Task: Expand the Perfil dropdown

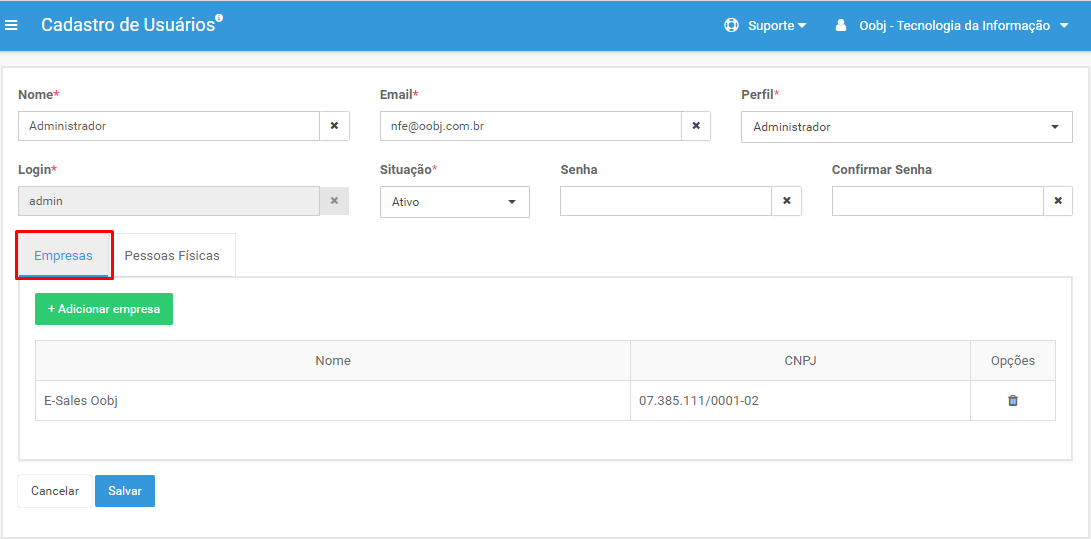Action: click(x=907, y=127)
